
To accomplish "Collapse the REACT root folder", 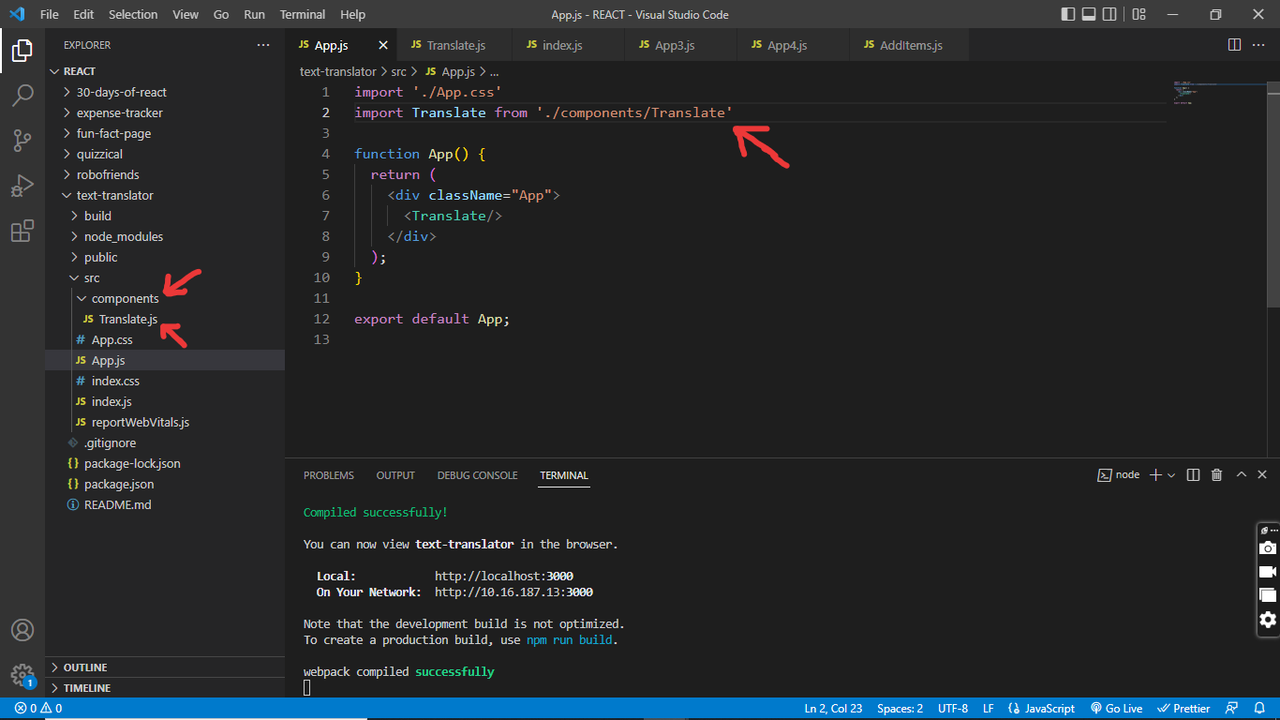I will pos(165,71).
